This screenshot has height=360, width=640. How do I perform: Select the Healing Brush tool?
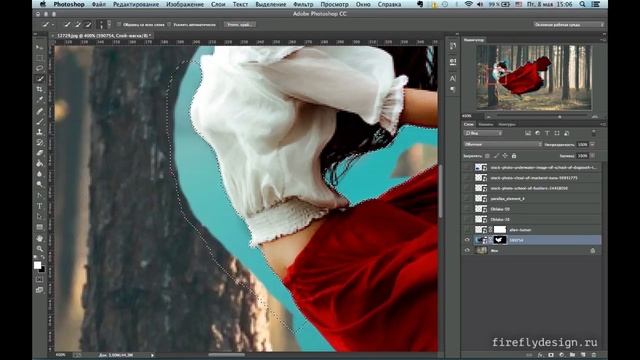(x=40, y=111)
